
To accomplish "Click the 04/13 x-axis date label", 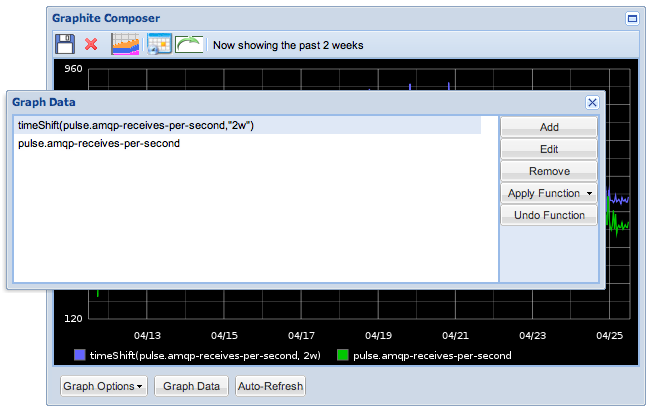I will coord(147,336).
